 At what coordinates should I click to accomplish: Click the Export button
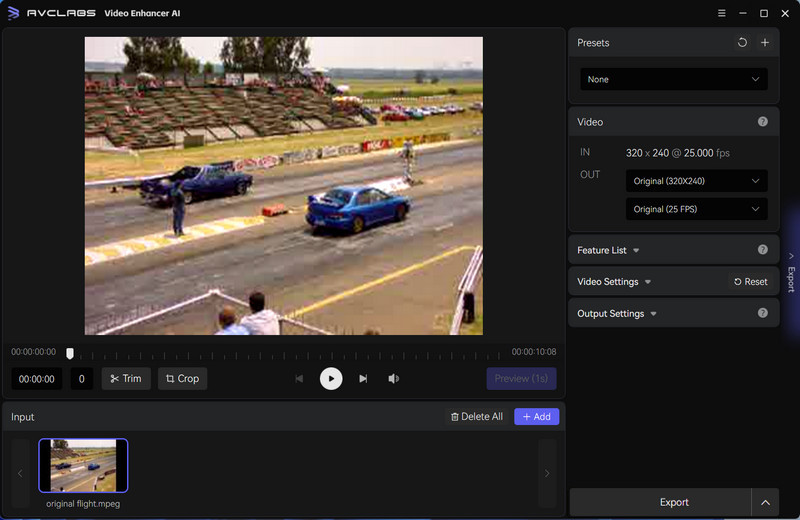[x=661, y=503]
